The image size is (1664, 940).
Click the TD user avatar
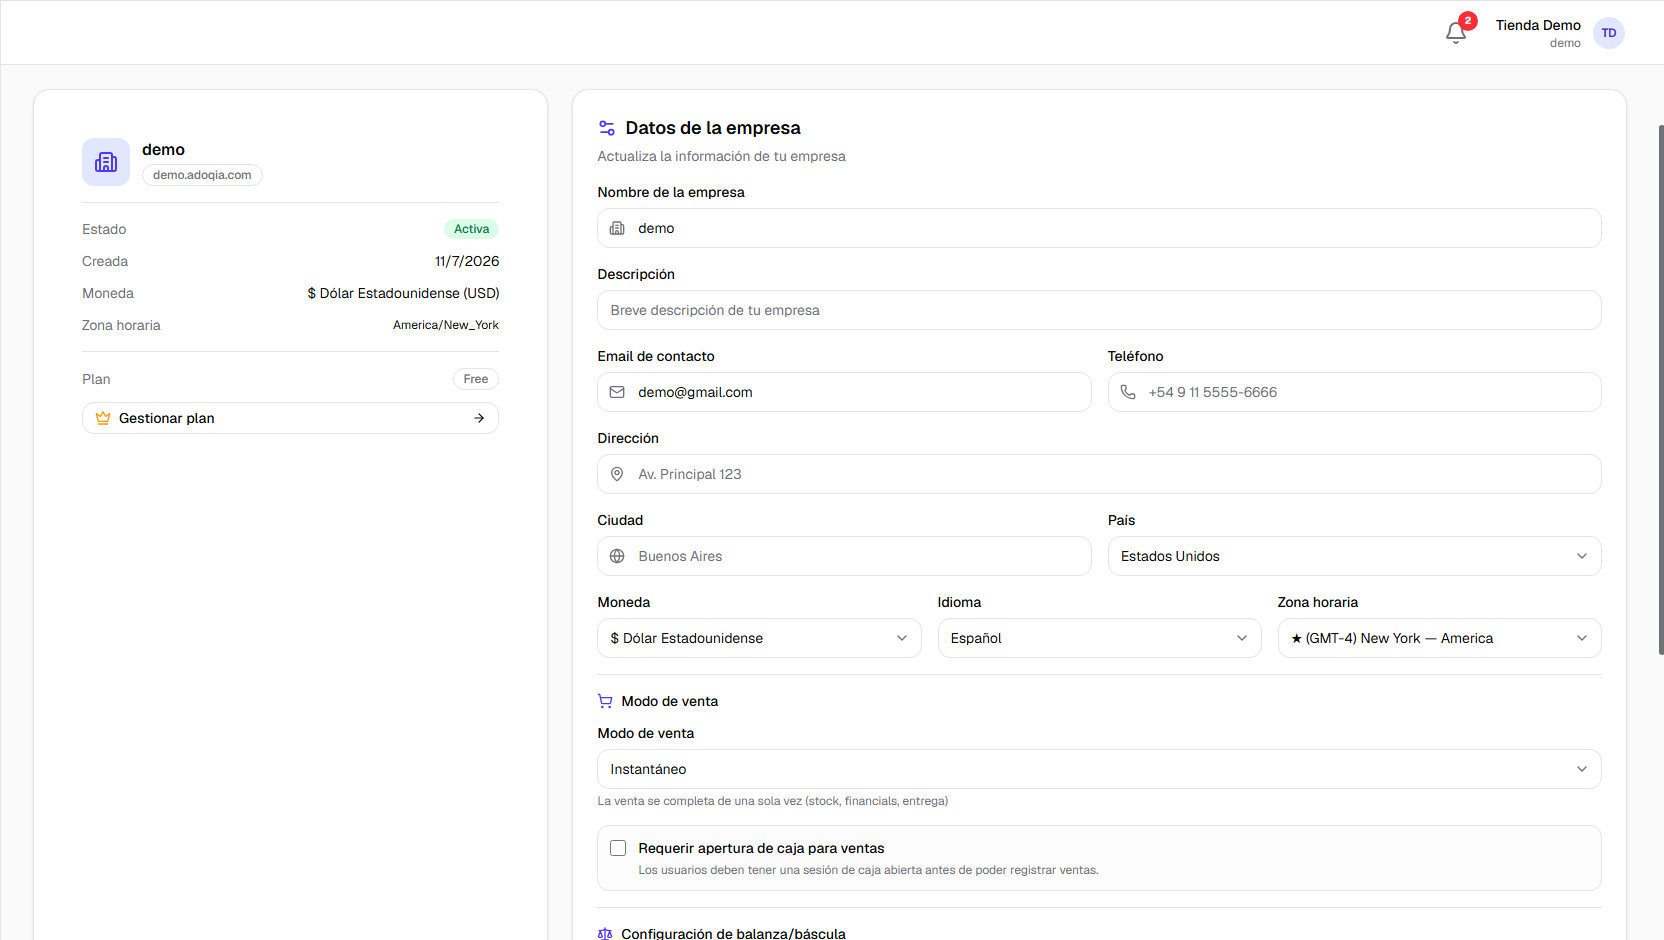coord(1608,33)
